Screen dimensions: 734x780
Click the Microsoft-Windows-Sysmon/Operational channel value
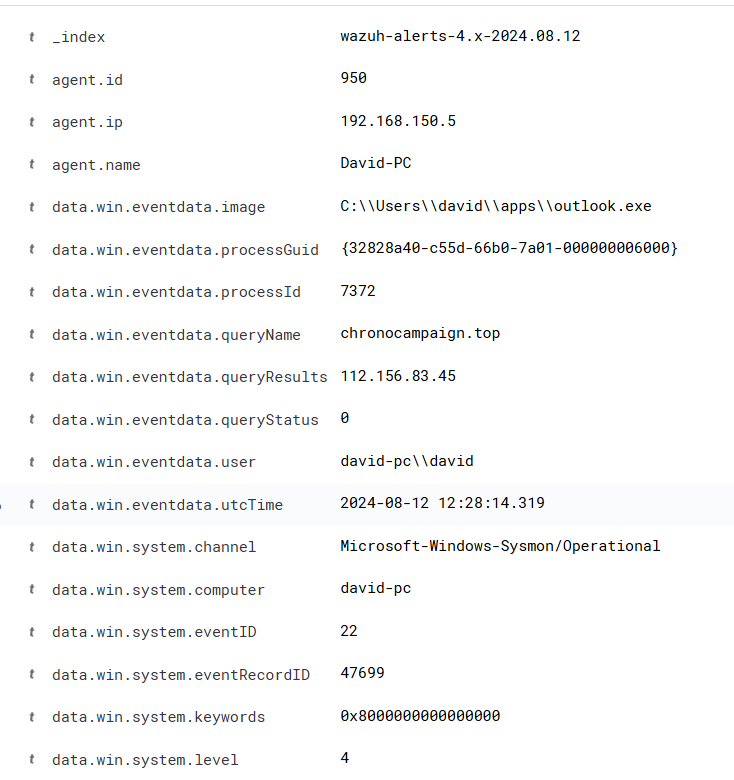coord(500,546)
